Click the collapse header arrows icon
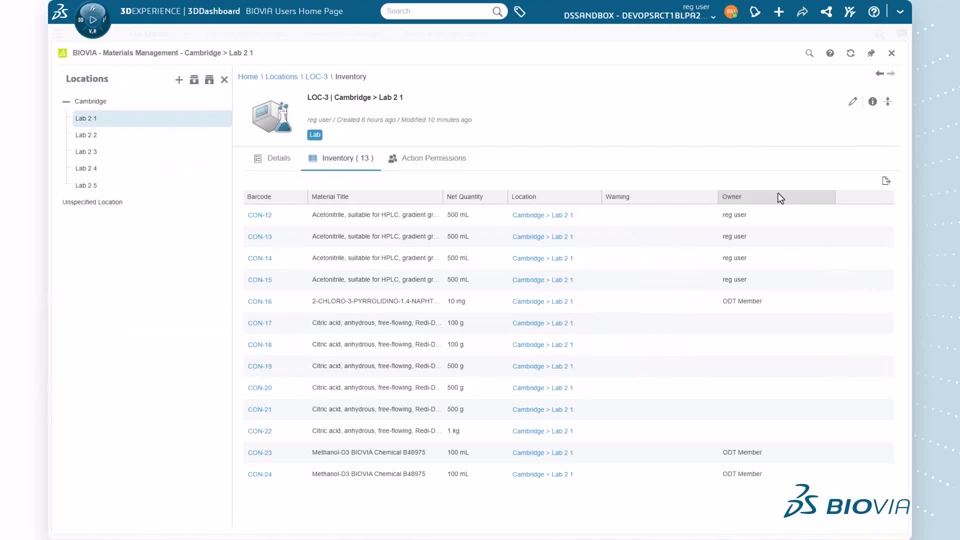The image size is (960, 540). pos(888,102)
